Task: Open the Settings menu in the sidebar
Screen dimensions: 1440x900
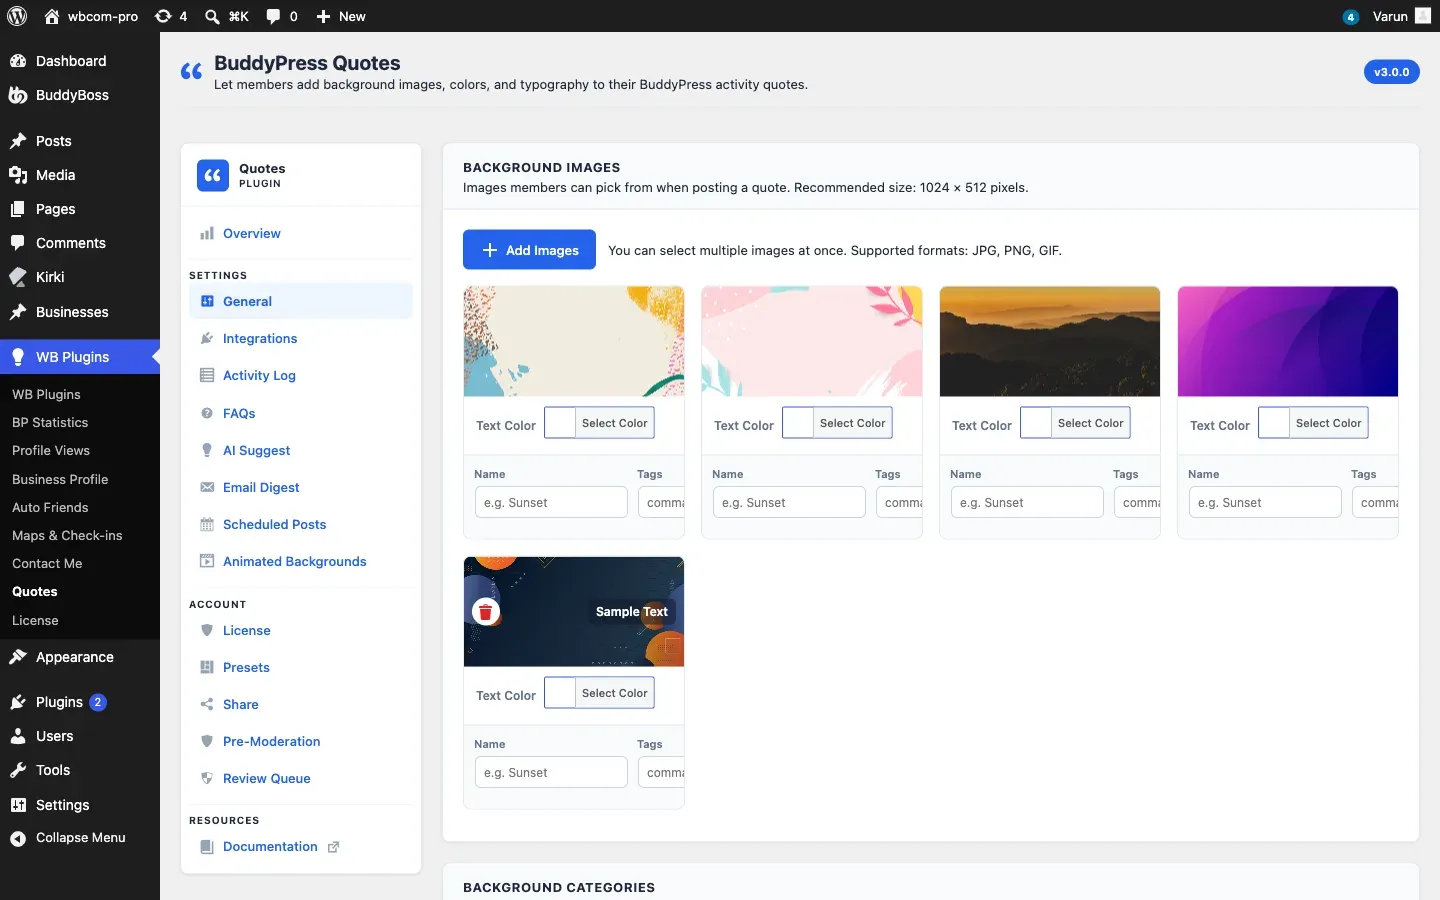Action: click(x=80, y=805)
